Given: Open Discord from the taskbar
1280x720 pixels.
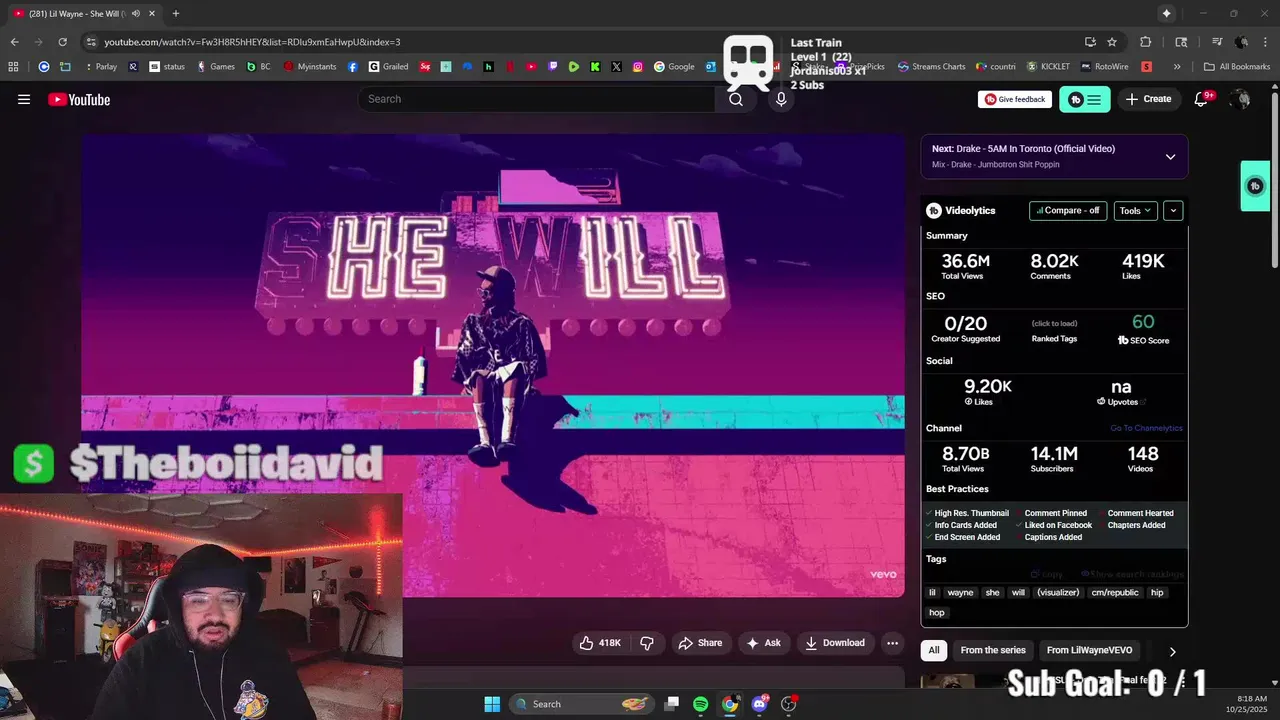Looking at the screenshot, I should pos(759,704).
